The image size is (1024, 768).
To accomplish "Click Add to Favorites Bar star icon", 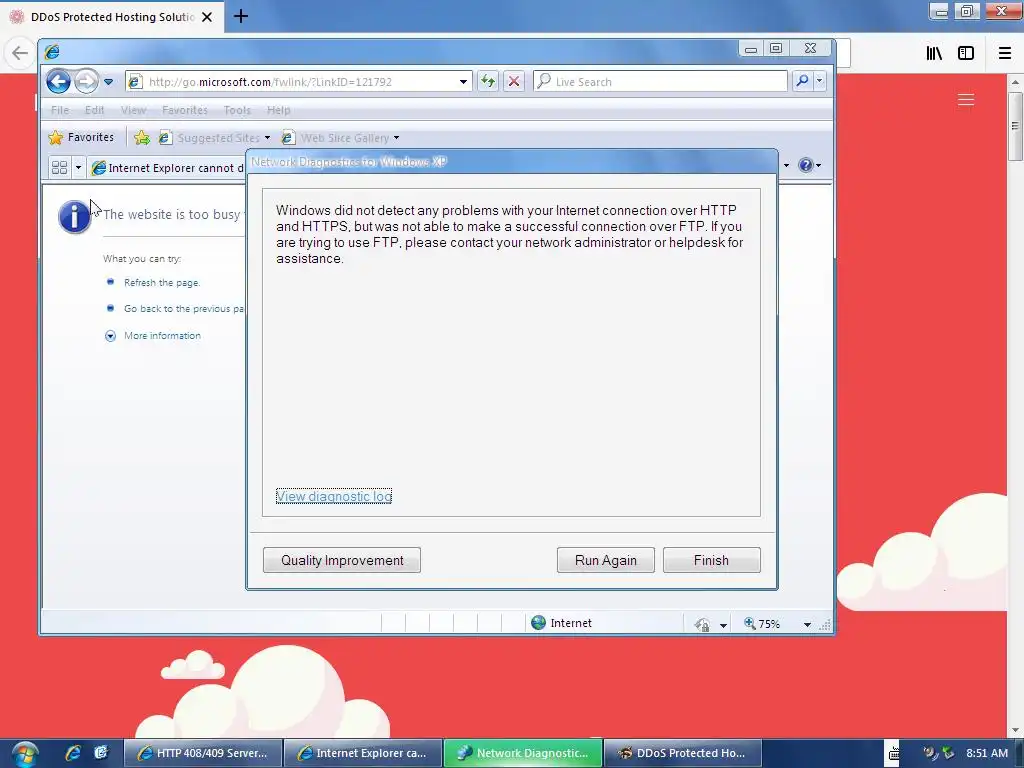I will [142, 138].
